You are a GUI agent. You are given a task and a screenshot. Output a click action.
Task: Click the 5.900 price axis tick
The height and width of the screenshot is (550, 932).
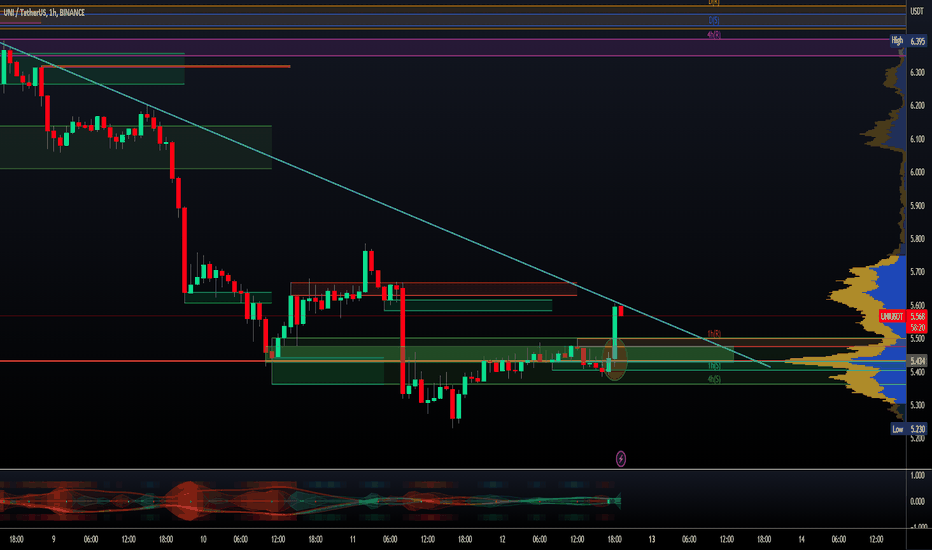(x=917, y=206)
